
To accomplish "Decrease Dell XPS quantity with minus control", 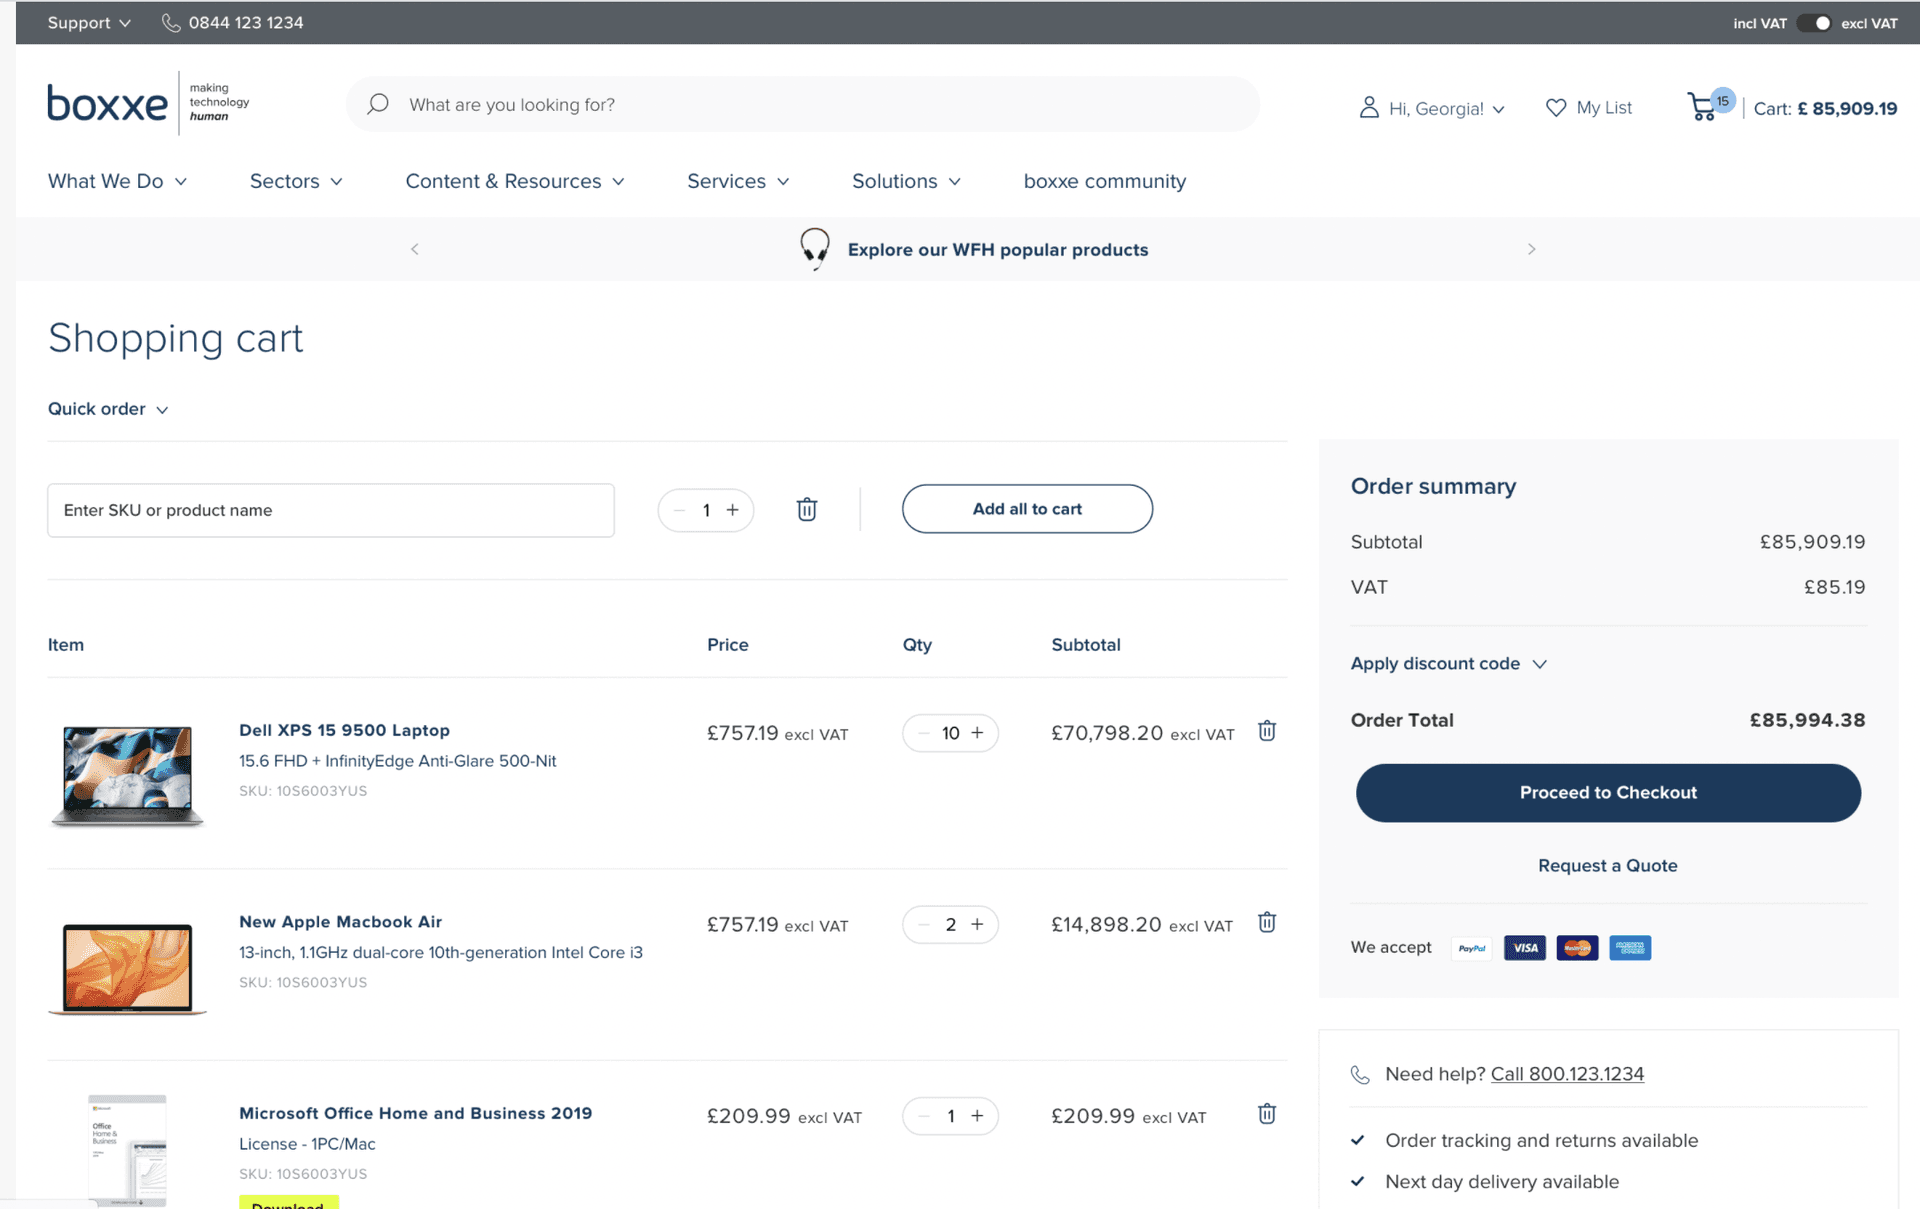I will [921, 733].
